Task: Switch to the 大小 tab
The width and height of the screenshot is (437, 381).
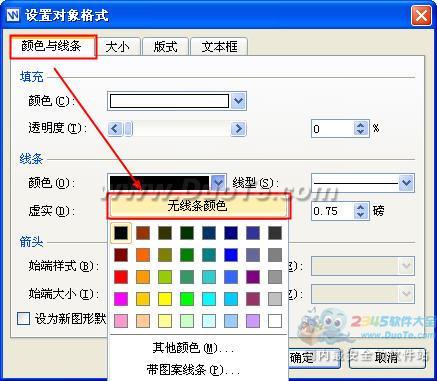Action: click(117, 47)
